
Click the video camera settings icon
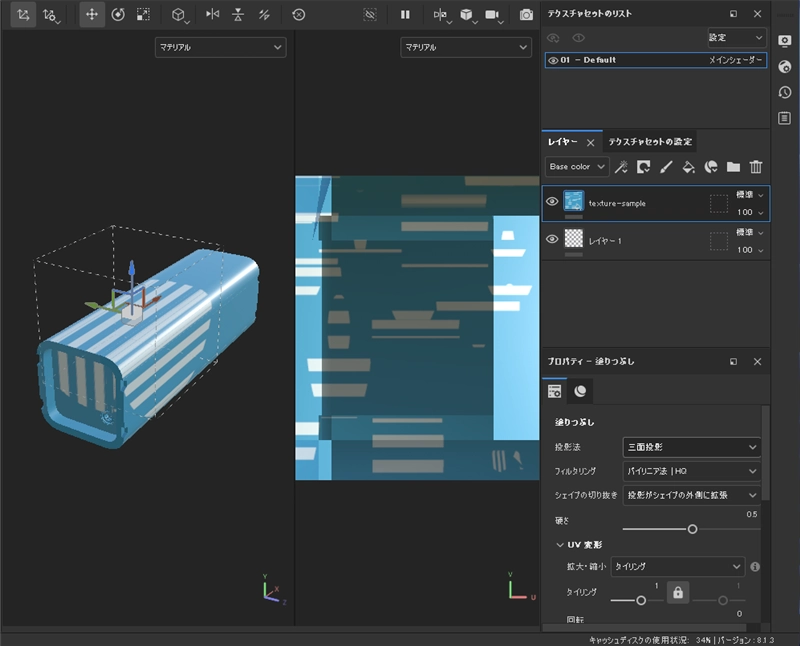(x=492, y=14)
